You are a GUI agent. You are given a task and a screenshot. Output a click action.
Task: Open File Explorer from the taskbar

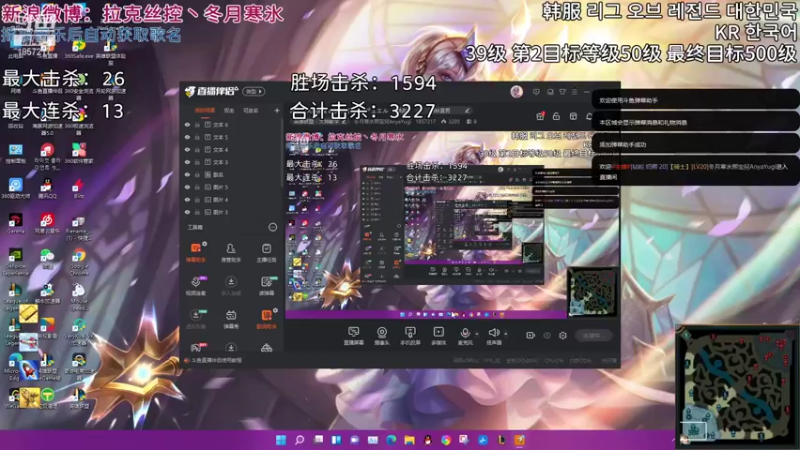pos(410,440)
